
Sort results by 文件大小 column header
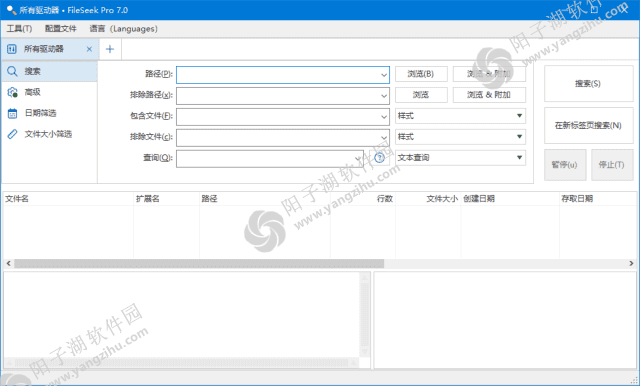coord(428,199)
